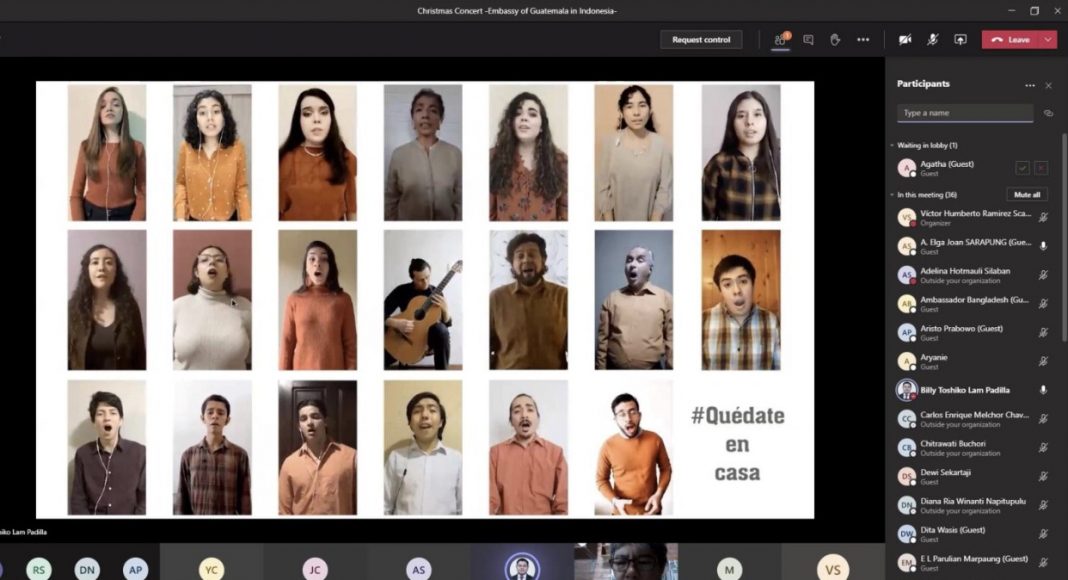1068x580 pixels.
Task: Copy meeting join link icon
Action: pos(1048,114)
